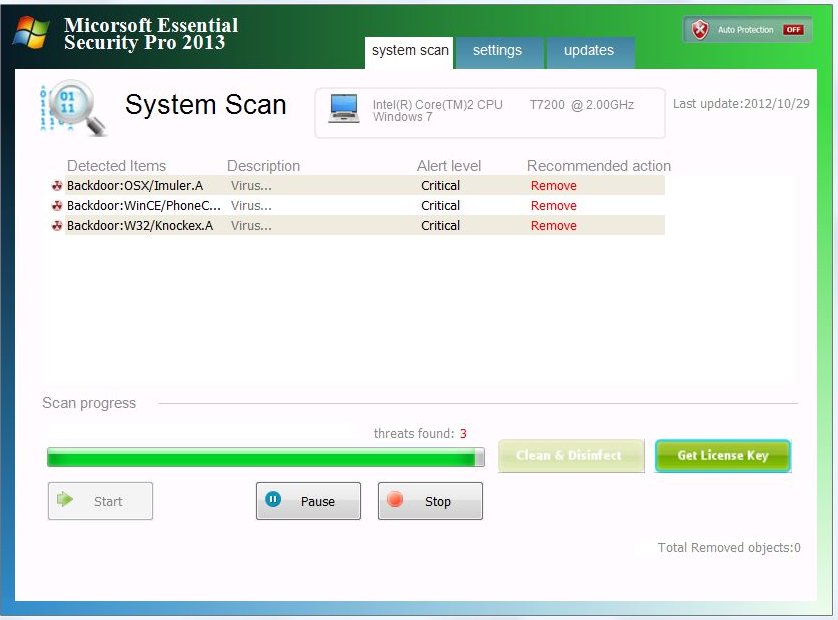The image size is (838, 620).
Task: Click the Get License Key button
Action: 723,456
